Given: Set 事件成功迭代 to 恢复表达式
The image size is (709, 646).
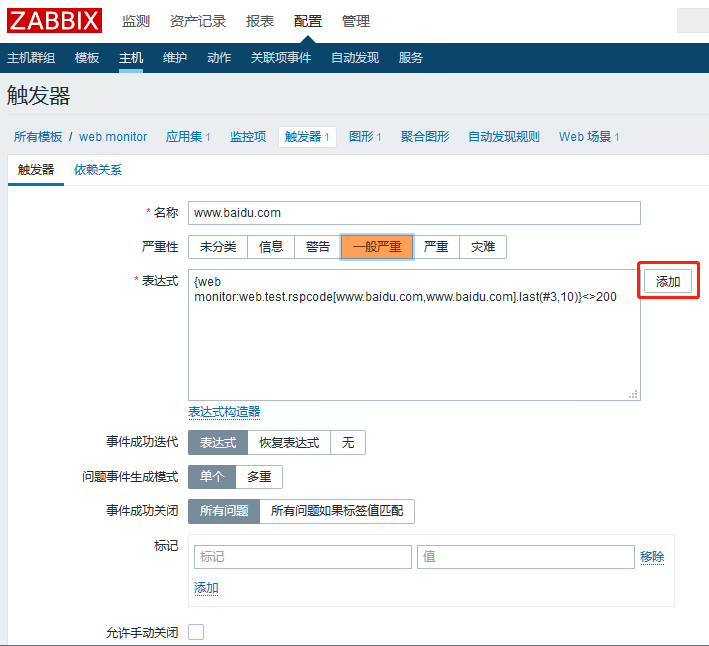Looking at the screenshot, I should click(289, 443).
